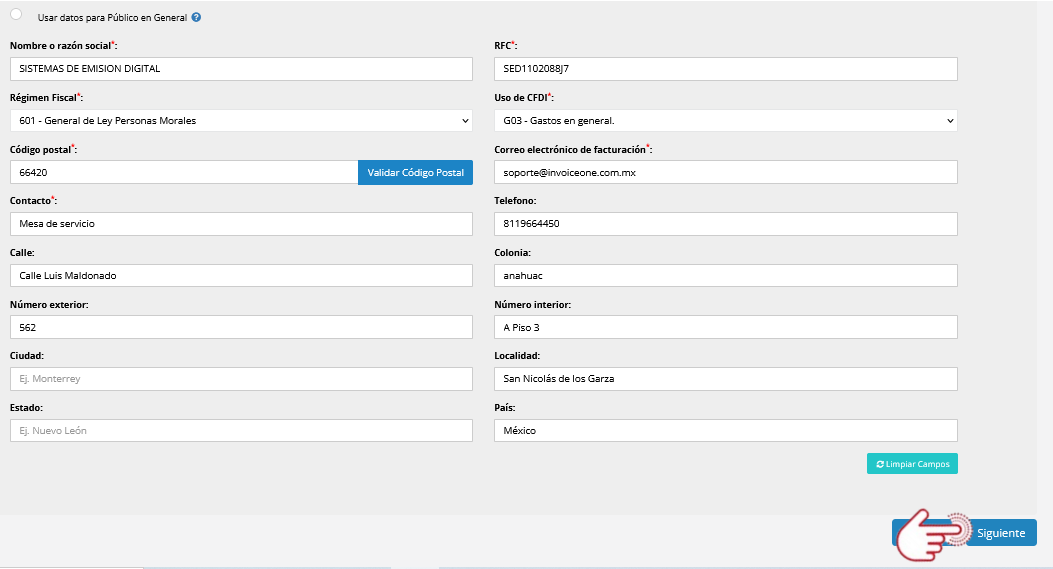Click the Siguiente button
Image resolution: width=1053 pixels, height=569 pixels.
[x=1000, y=533]
